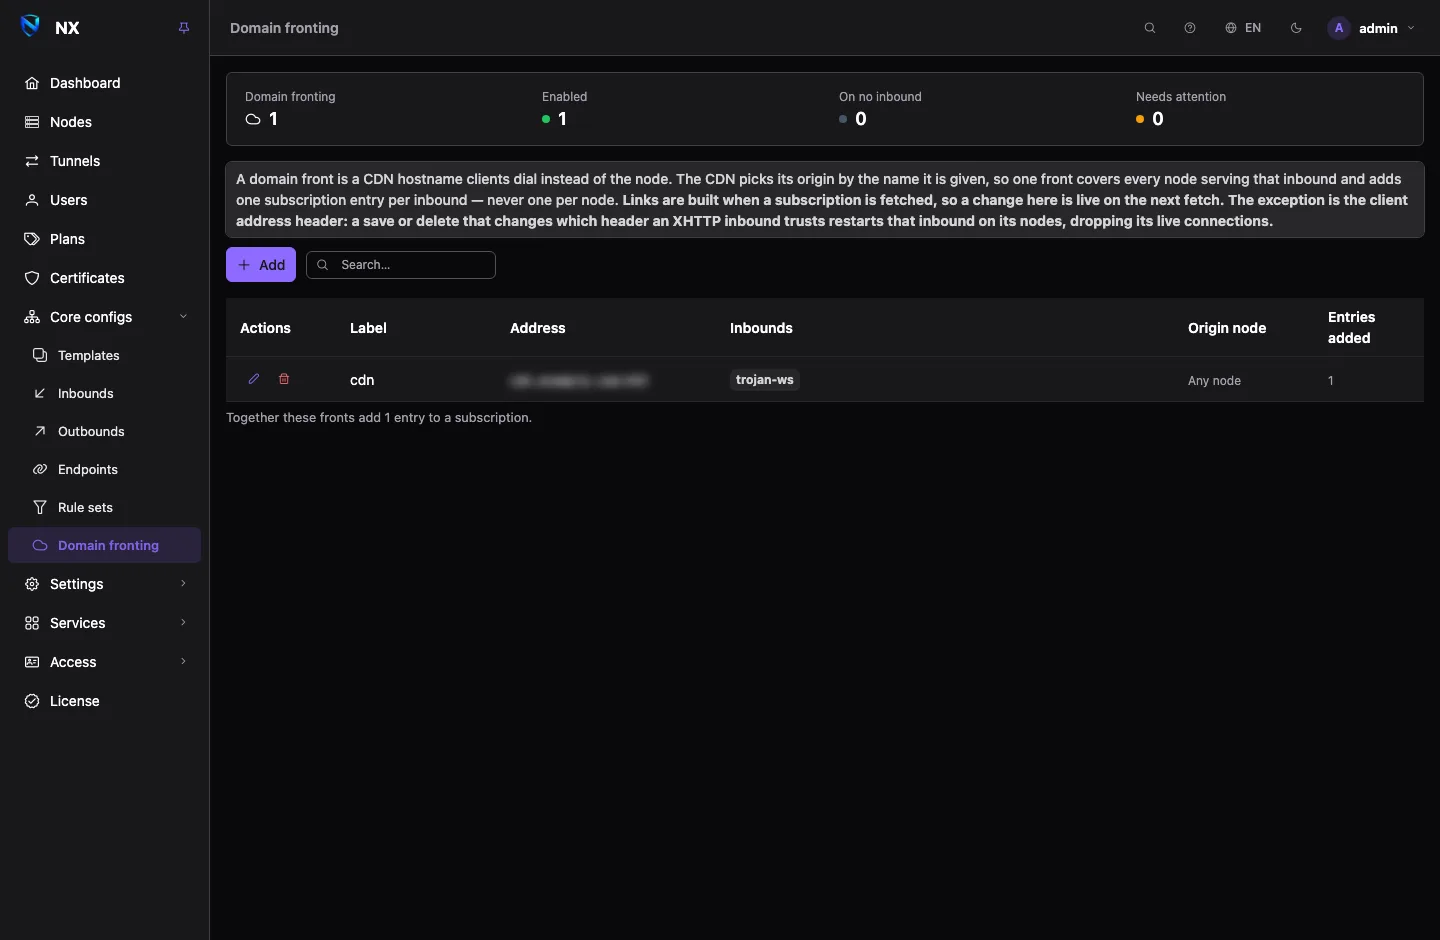Select Domain fronting in sidebar
The width and height of the screenshot is (1440, 940).
tap(104, 545)
